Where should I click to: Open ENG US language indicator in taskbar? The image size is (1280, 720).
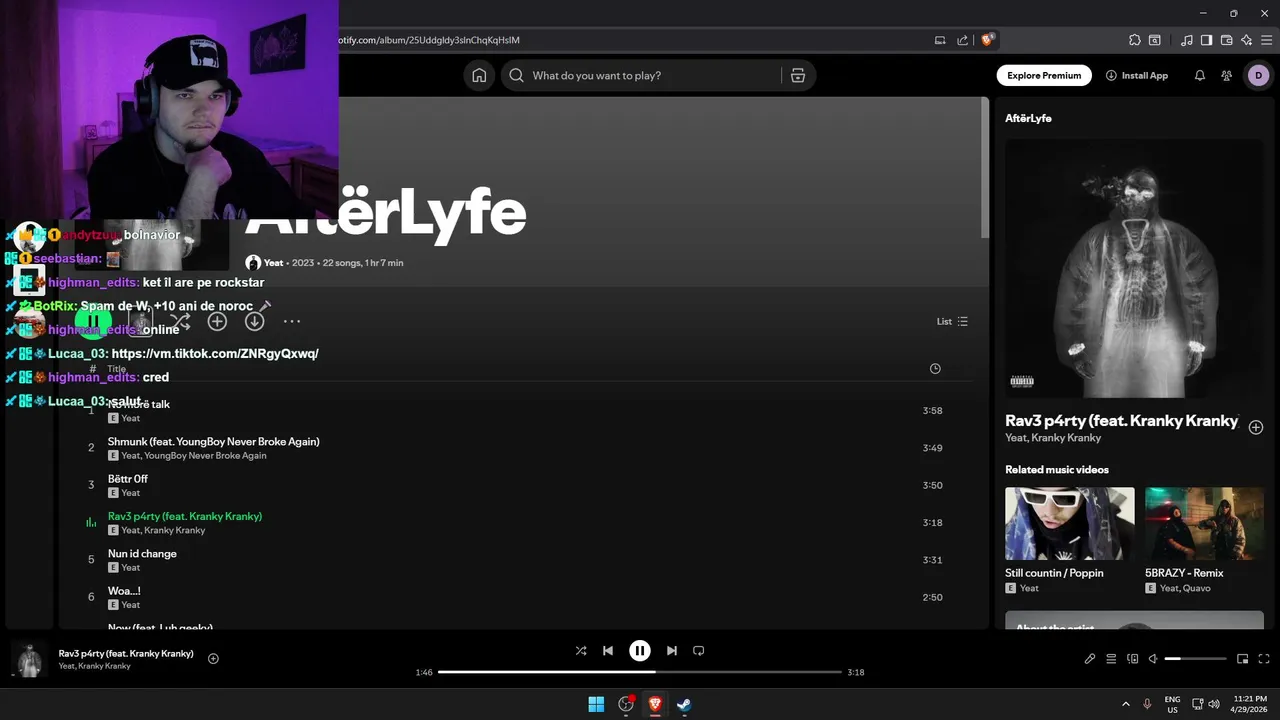pos(1172,704)
